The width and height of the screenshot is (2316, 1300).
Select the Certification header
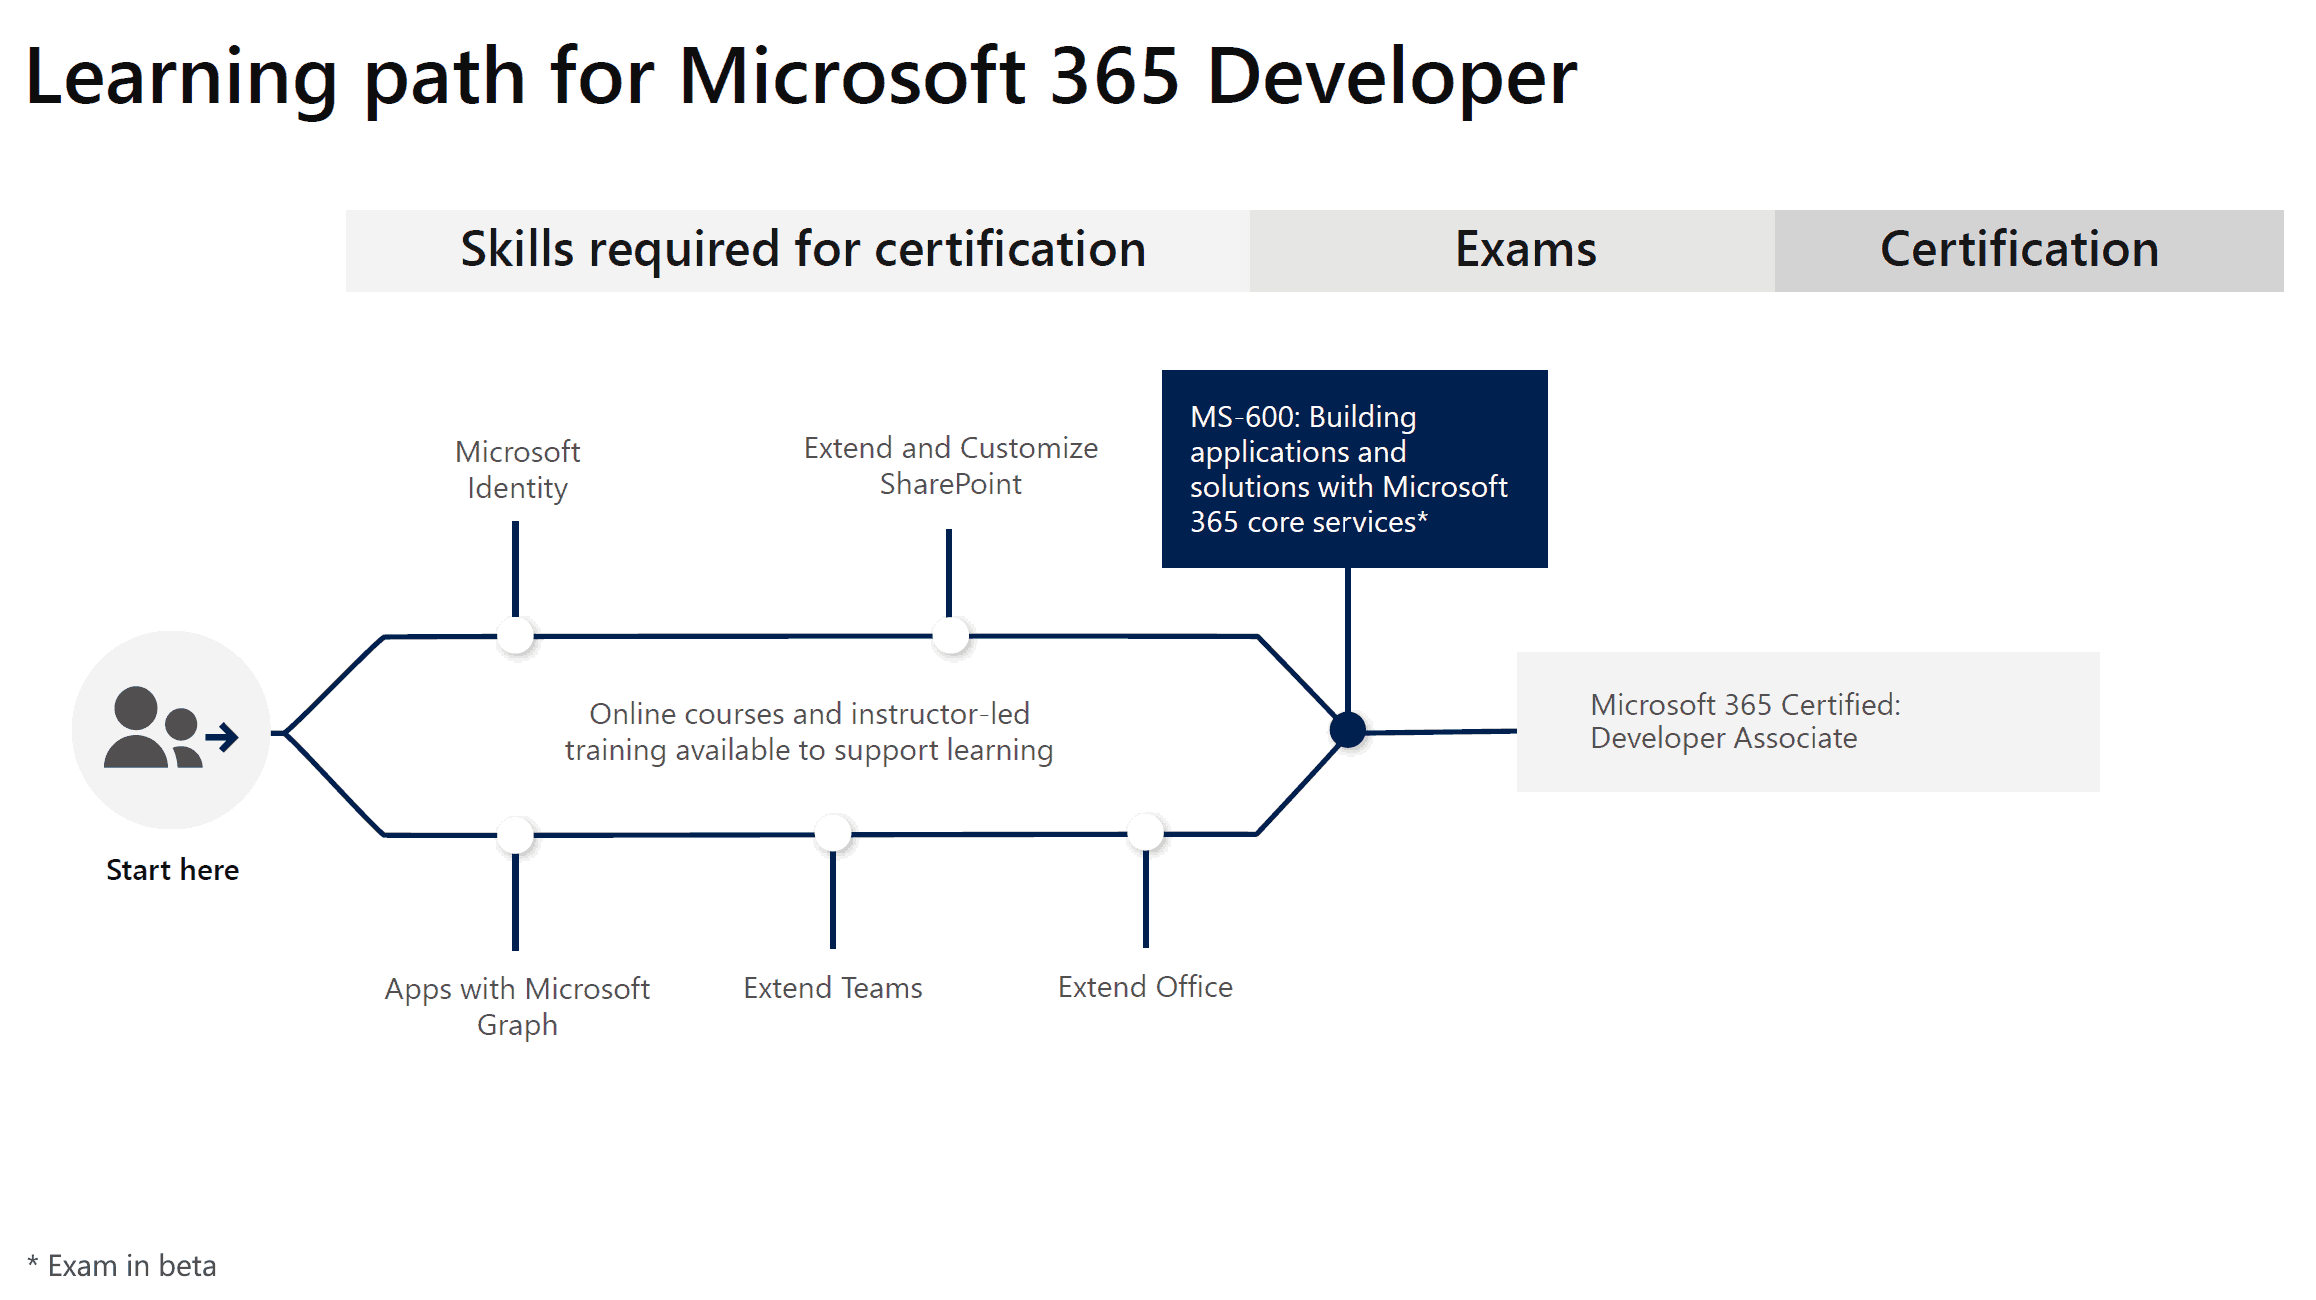(x=2029, y=250)
